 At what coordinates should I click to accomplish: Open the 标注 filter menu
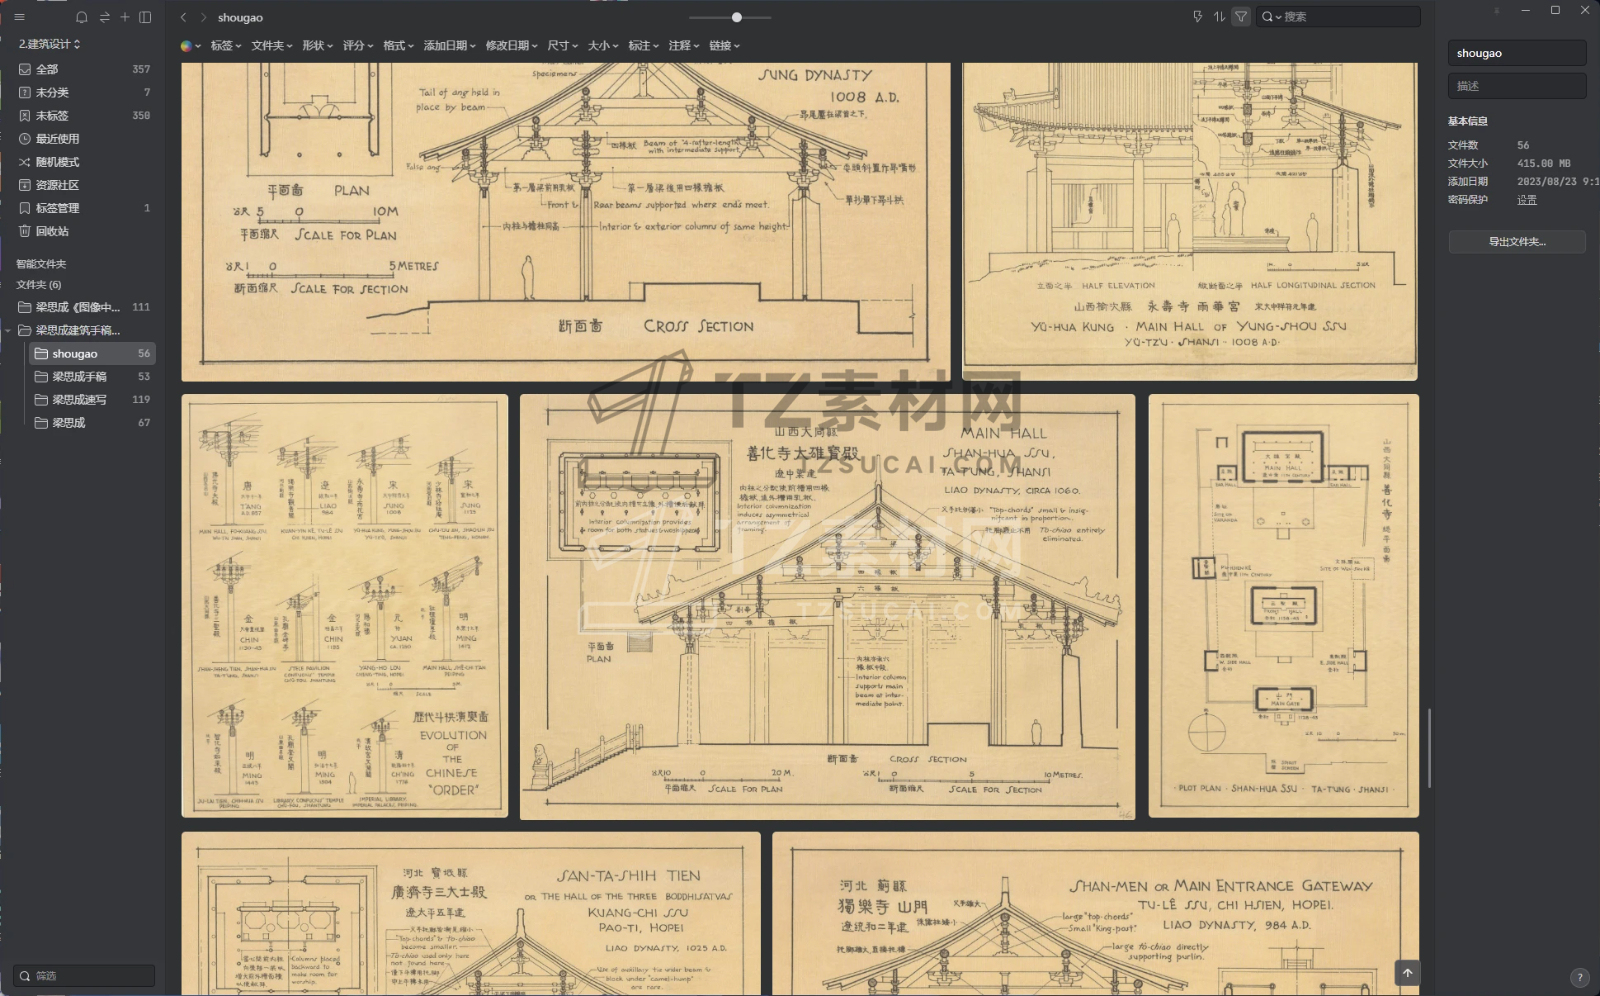coord(644,46)
